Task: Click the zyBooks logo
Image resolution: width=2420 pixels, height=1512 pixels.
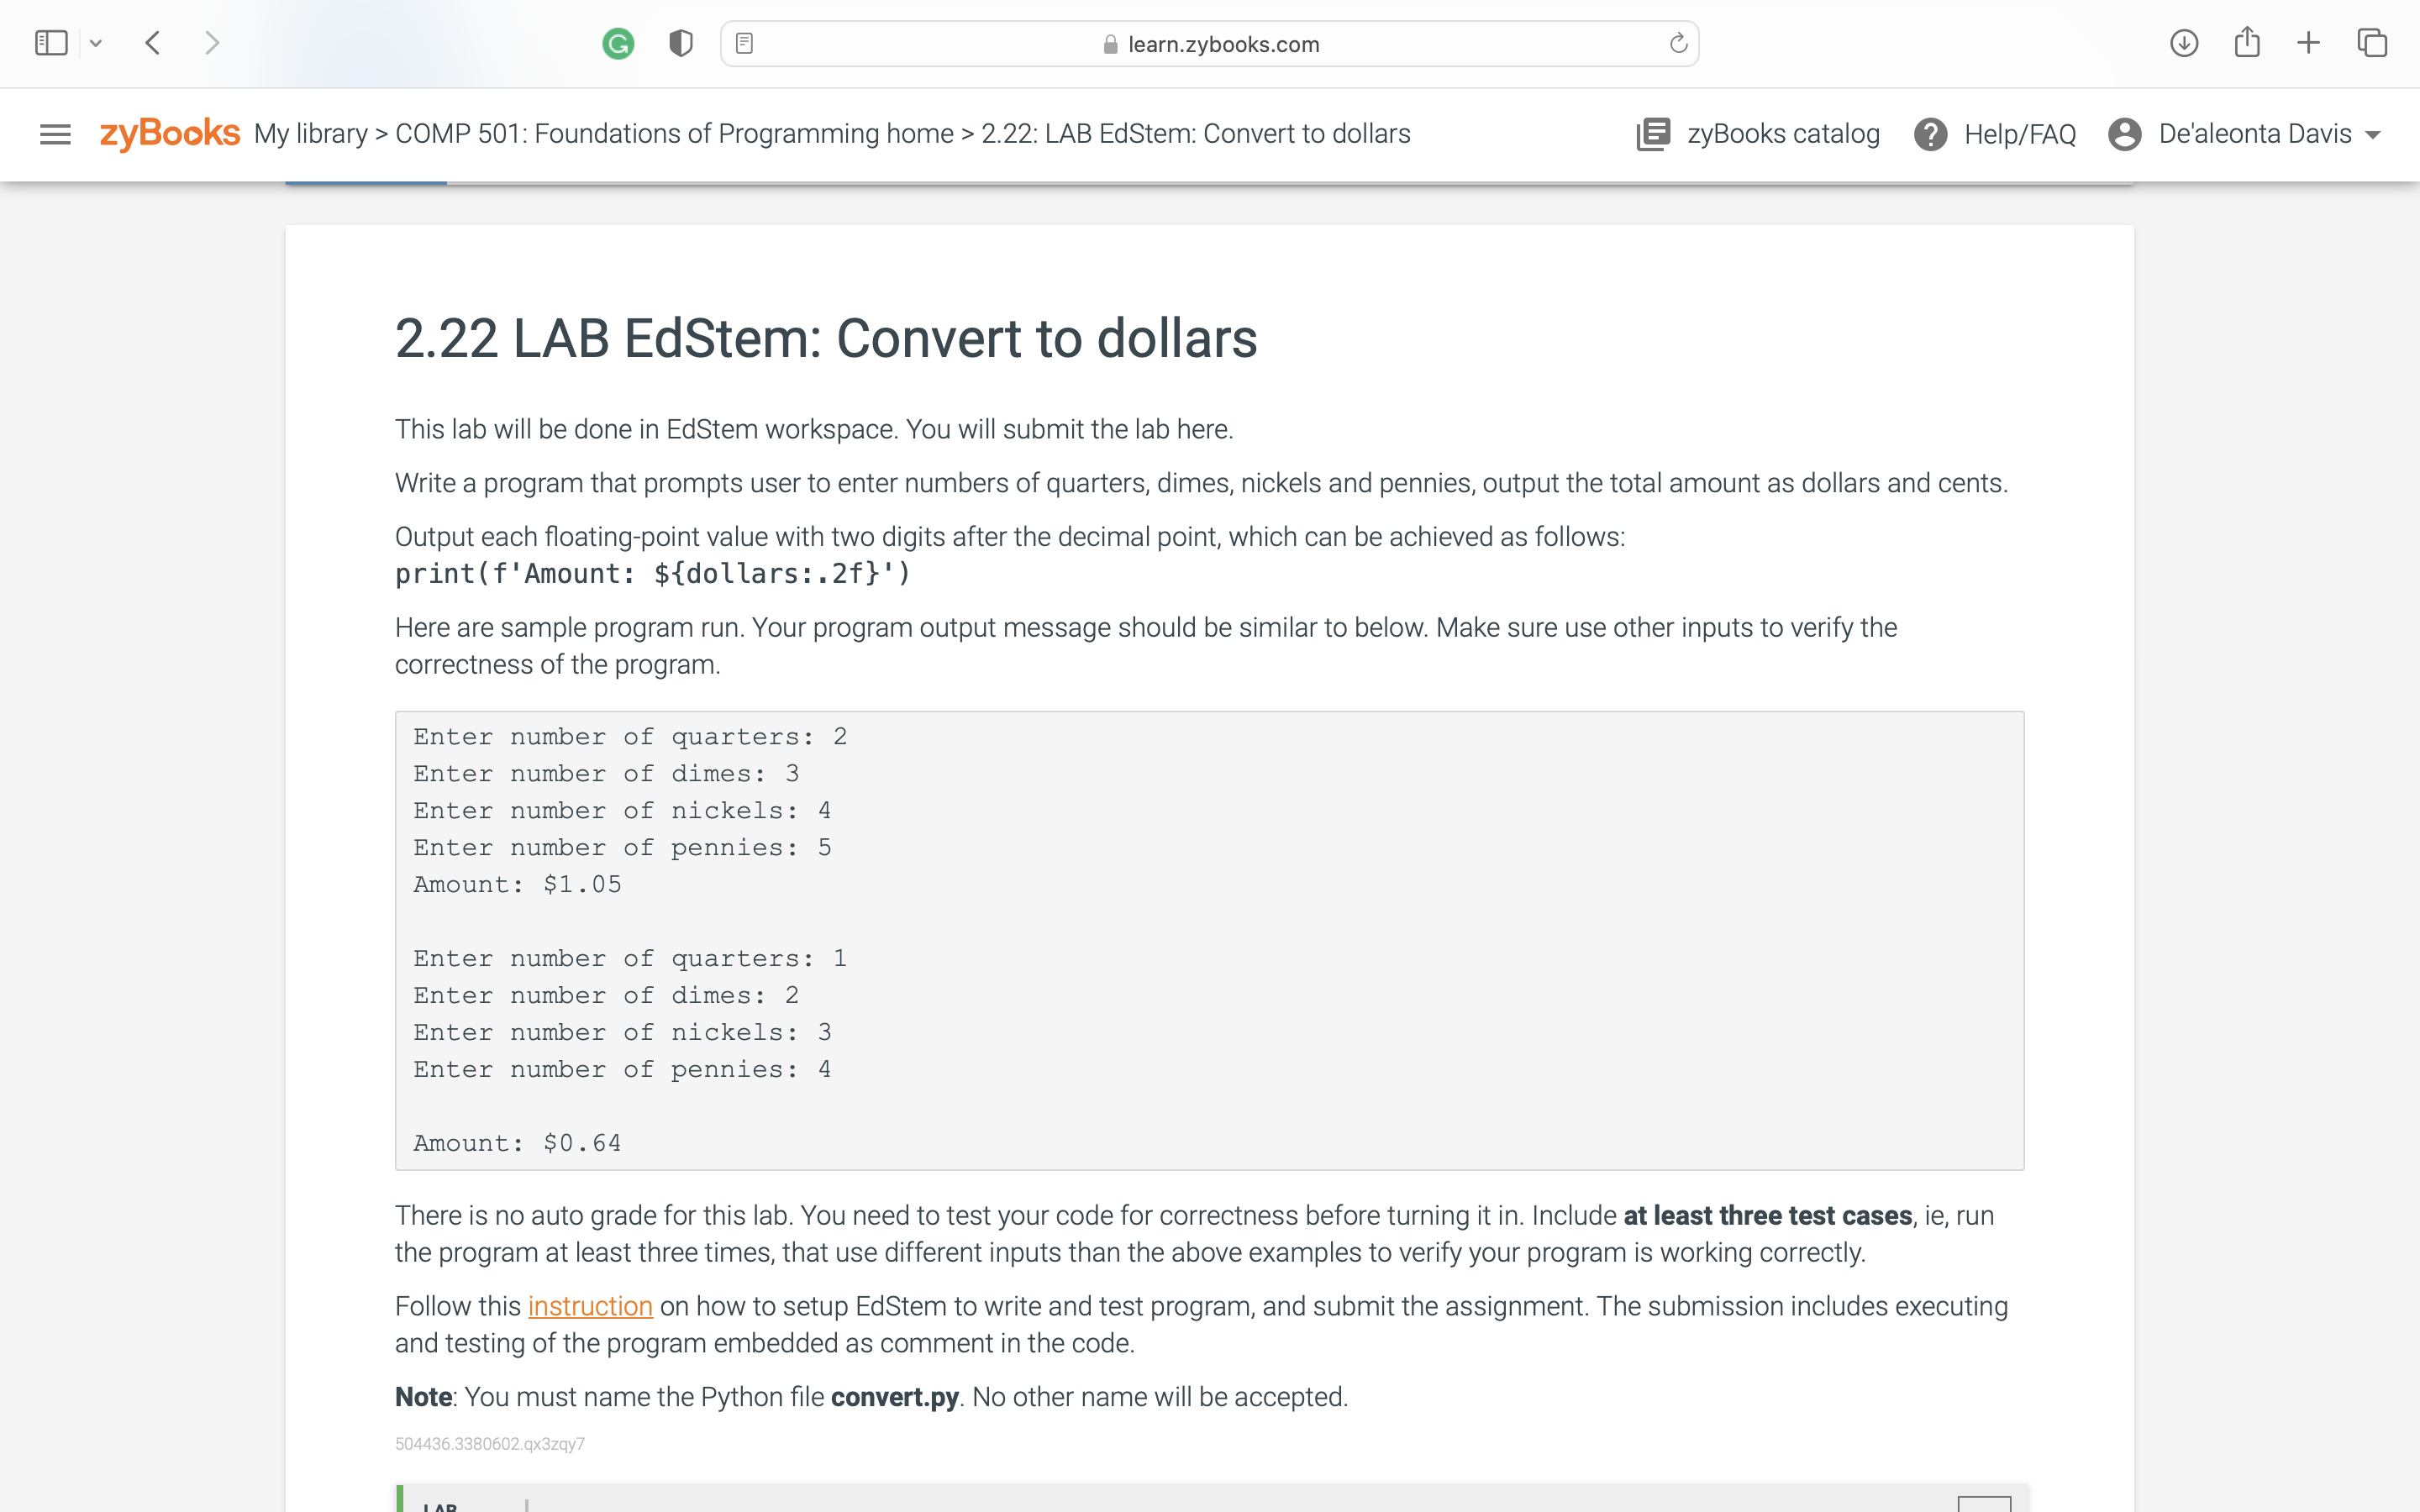Action: tap(169, 133)
